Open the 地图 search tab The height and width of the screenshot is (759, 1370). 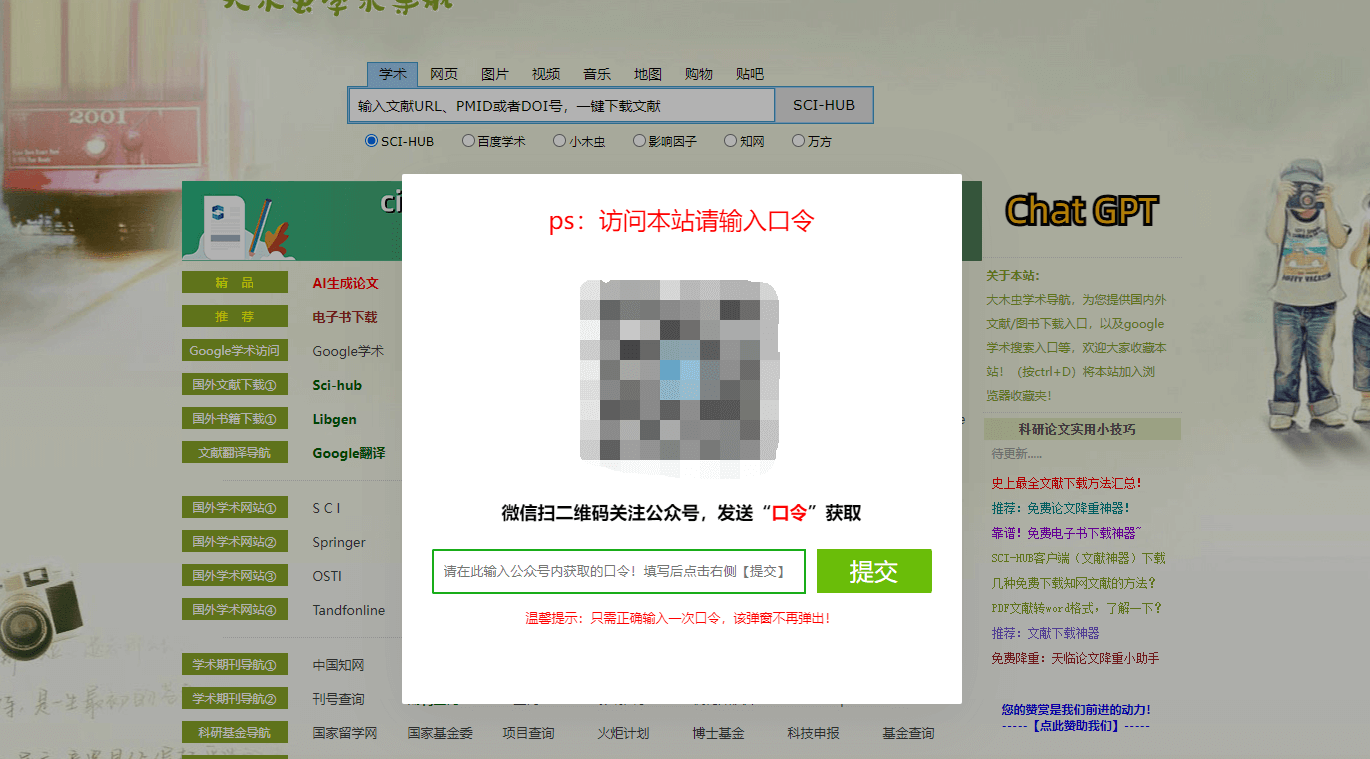(x=648, y=74)
